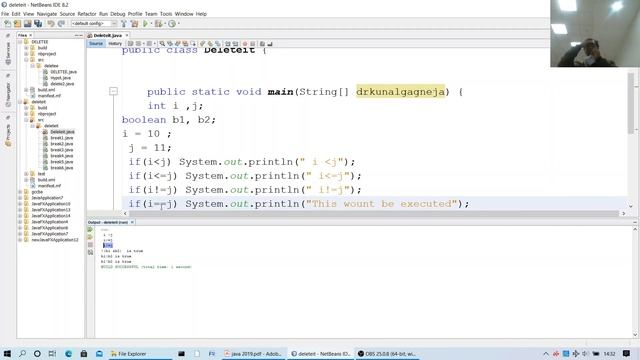Click the Stop Macro Recording icon in editor toolbar
Viewport: 640px width, 360px height.
[x=253, y=43]
